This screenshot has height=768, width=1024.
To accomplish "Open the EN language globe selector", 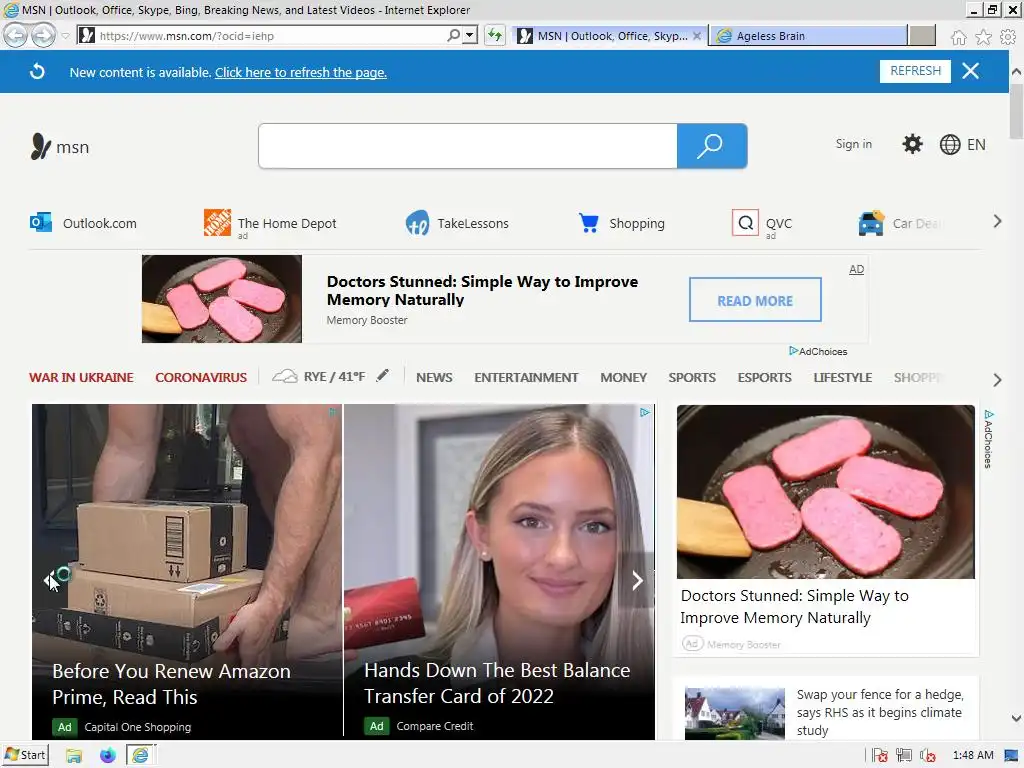I will tap(962, 144).
